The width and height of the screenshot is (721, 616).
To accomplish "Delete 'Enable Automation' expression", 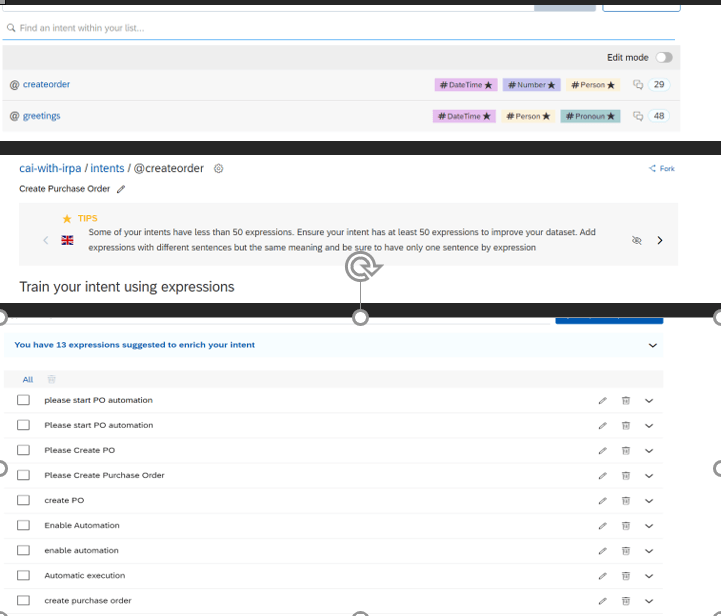I will point(626,526).
